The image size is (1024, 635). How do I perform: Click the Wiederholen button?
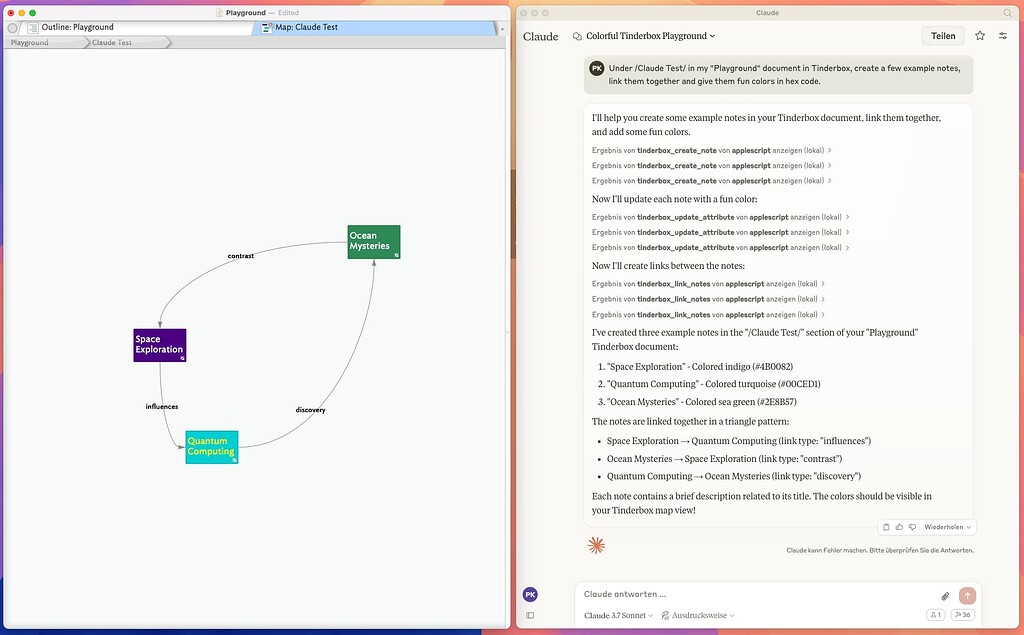pyautogui.click(x=944, y=527)
